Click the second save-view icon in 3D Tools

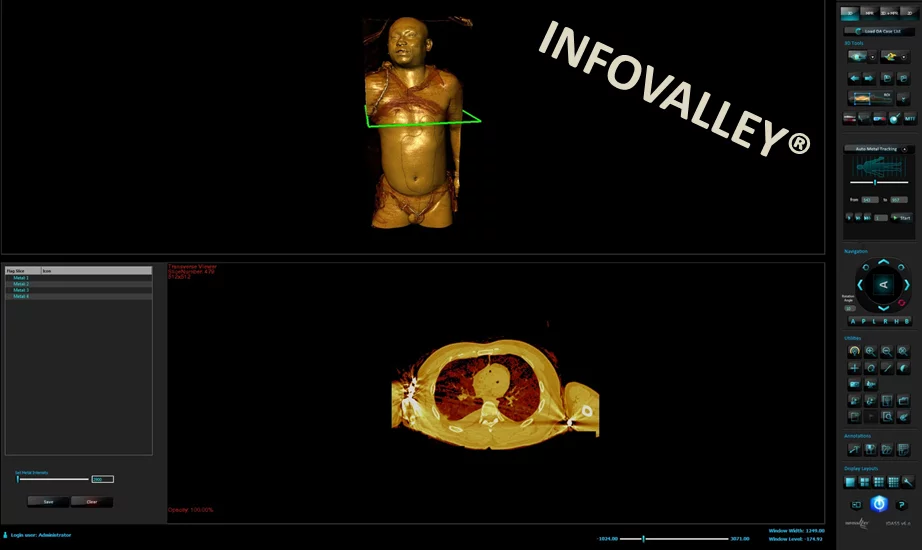[903, 78]
